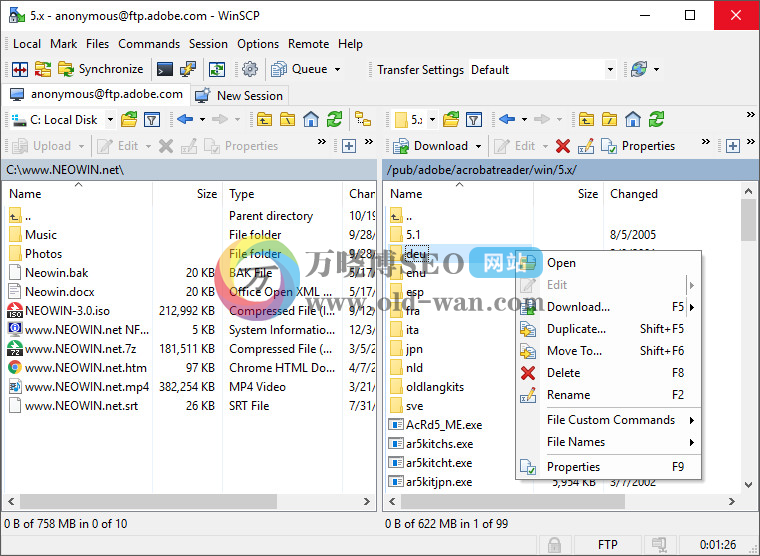The width and height of the screenshot is (760, 556).
Task: Go back in remote panel history
Action: (507, 119)
